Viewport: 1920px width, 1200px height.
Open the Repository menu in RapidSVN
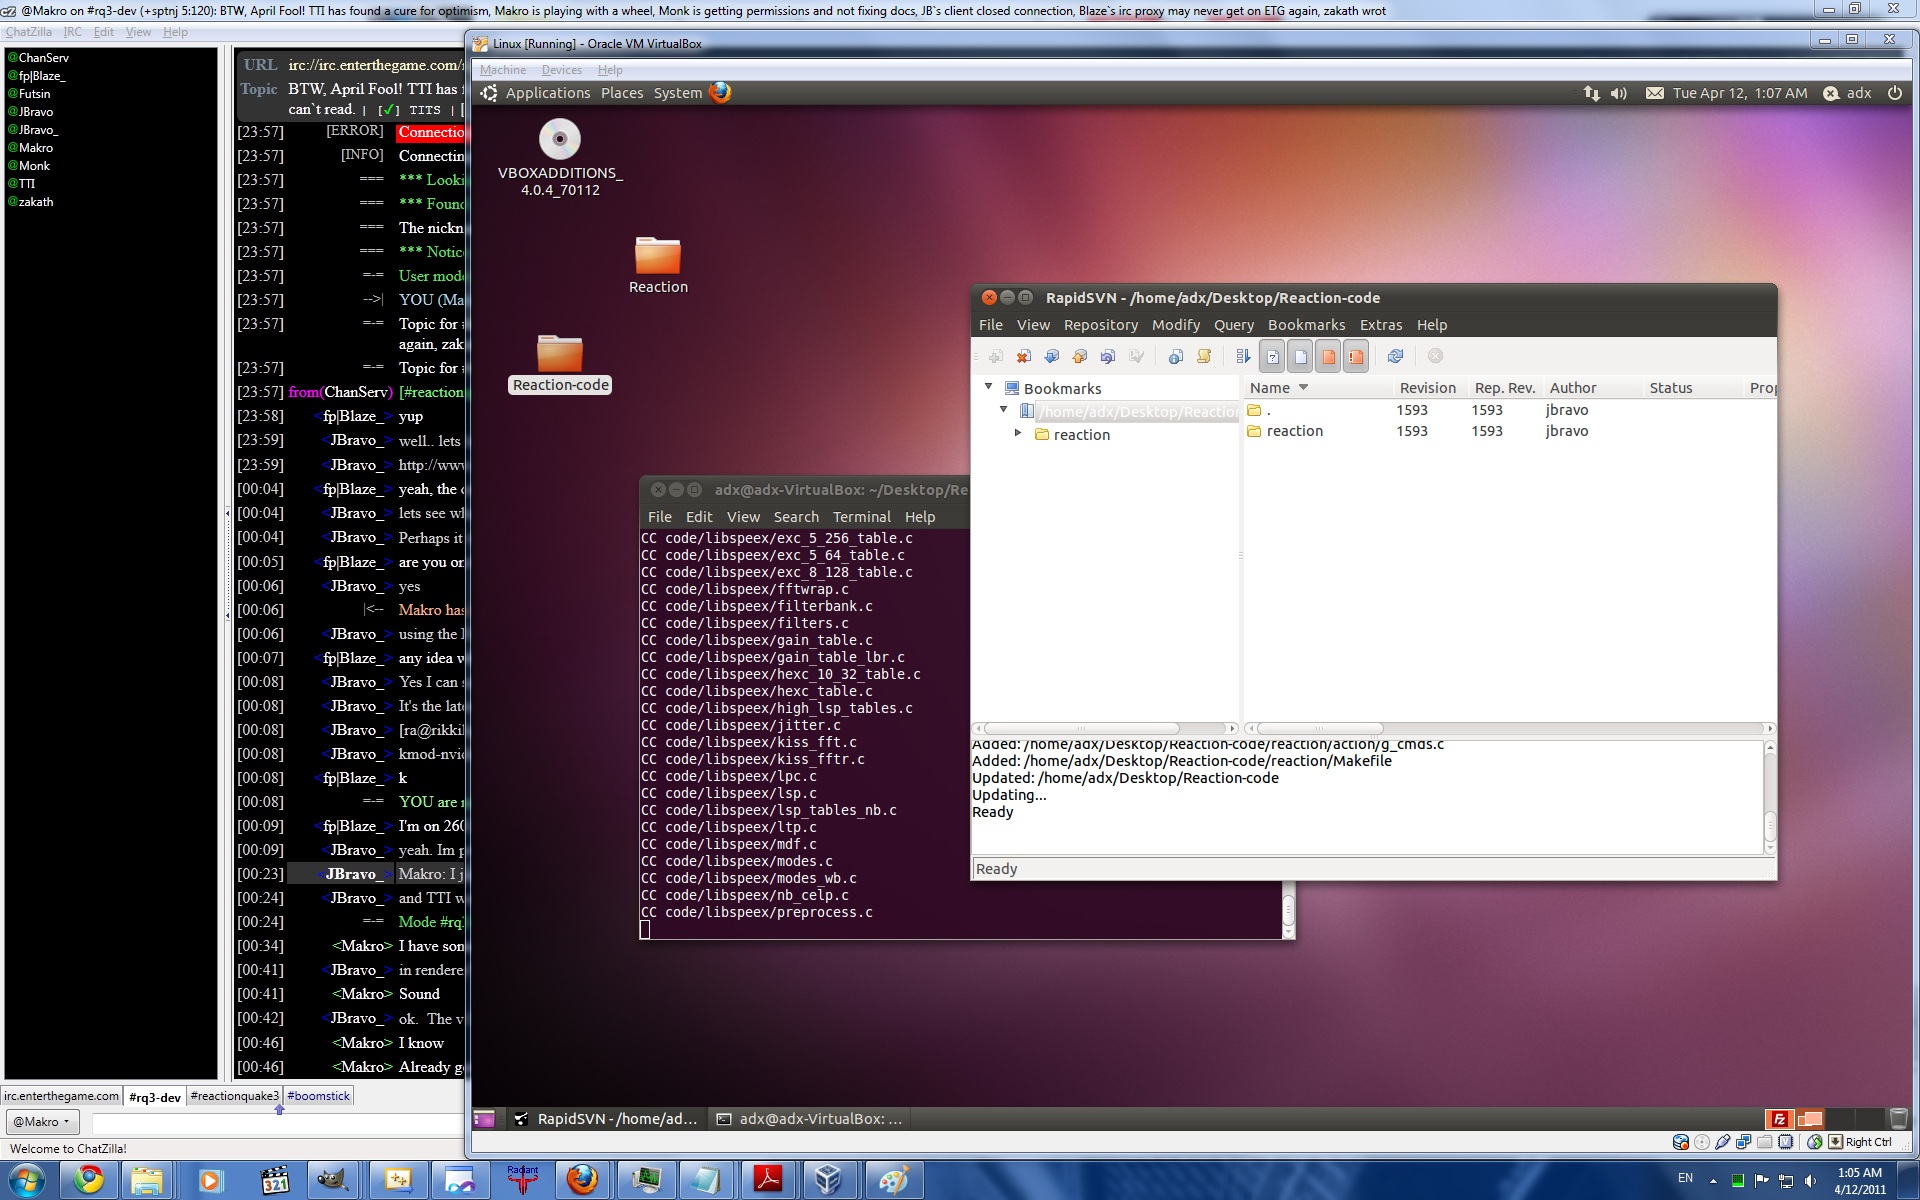pos(1100,325)
